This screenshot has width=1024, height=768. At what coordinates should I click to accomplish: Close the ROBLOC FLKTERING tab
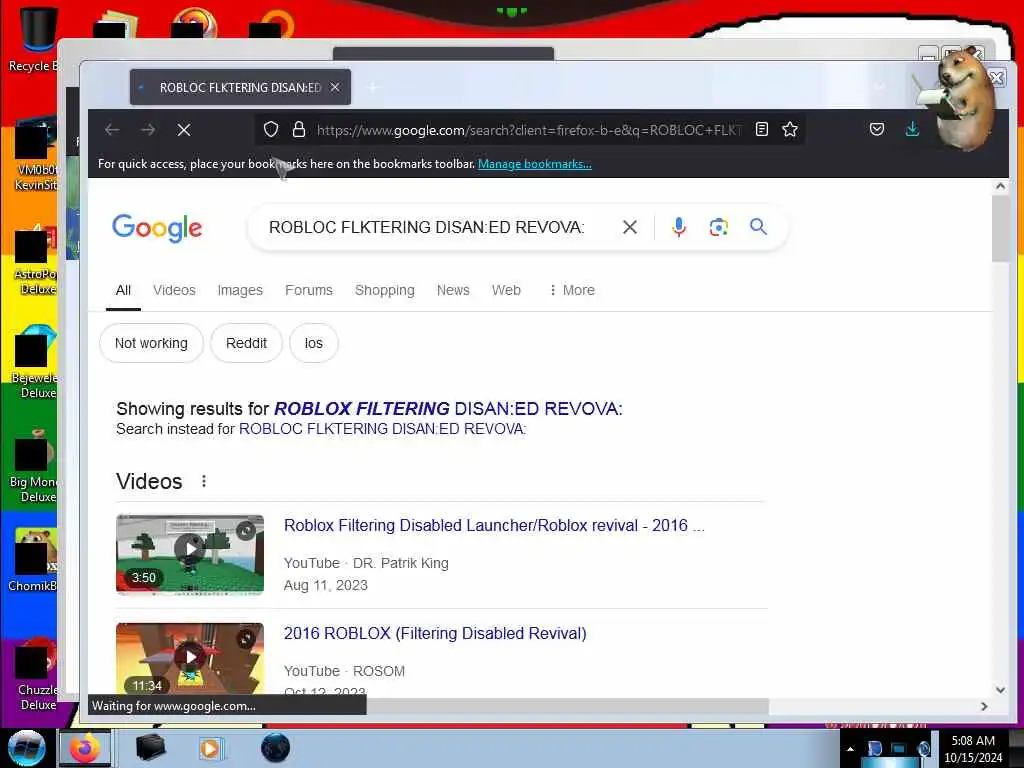point(335,87)
